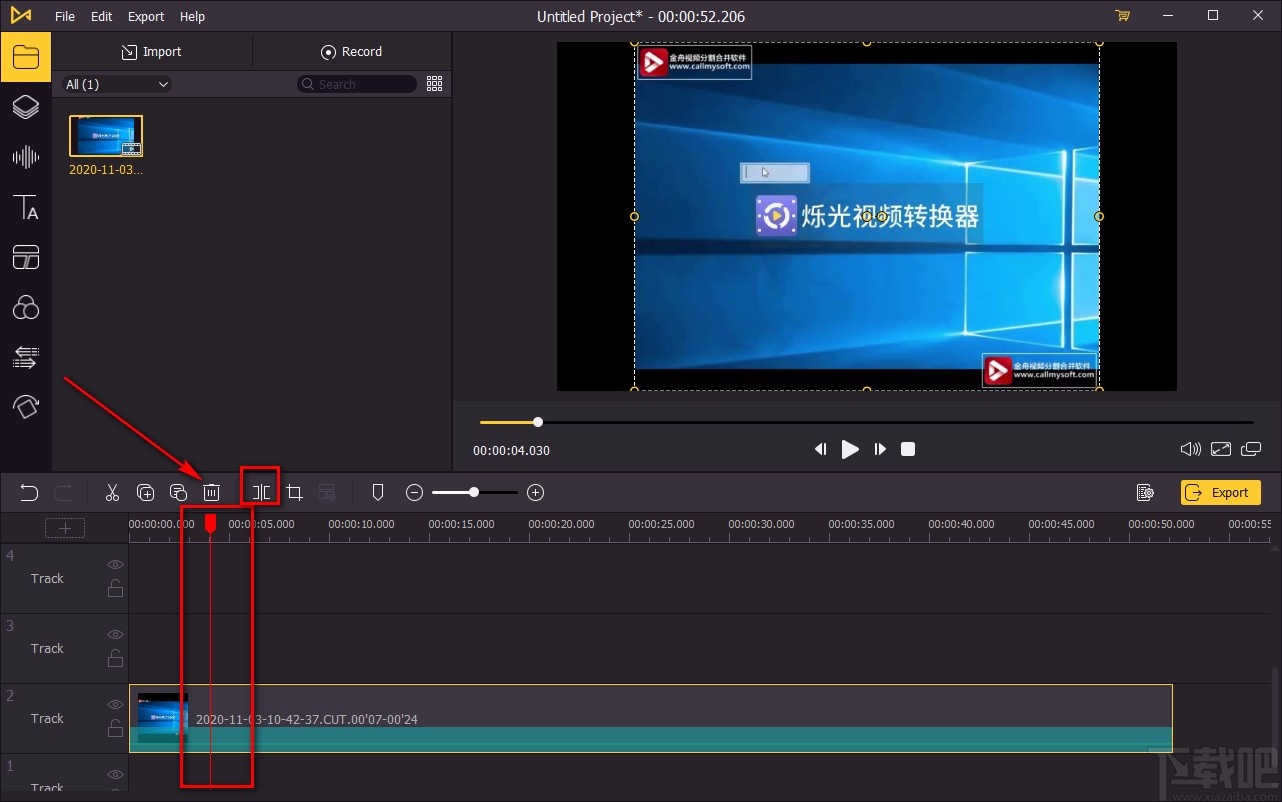The image size is (1282, 802).
Task: Click the Delete trash icon
Action: (x=212, y=492)
